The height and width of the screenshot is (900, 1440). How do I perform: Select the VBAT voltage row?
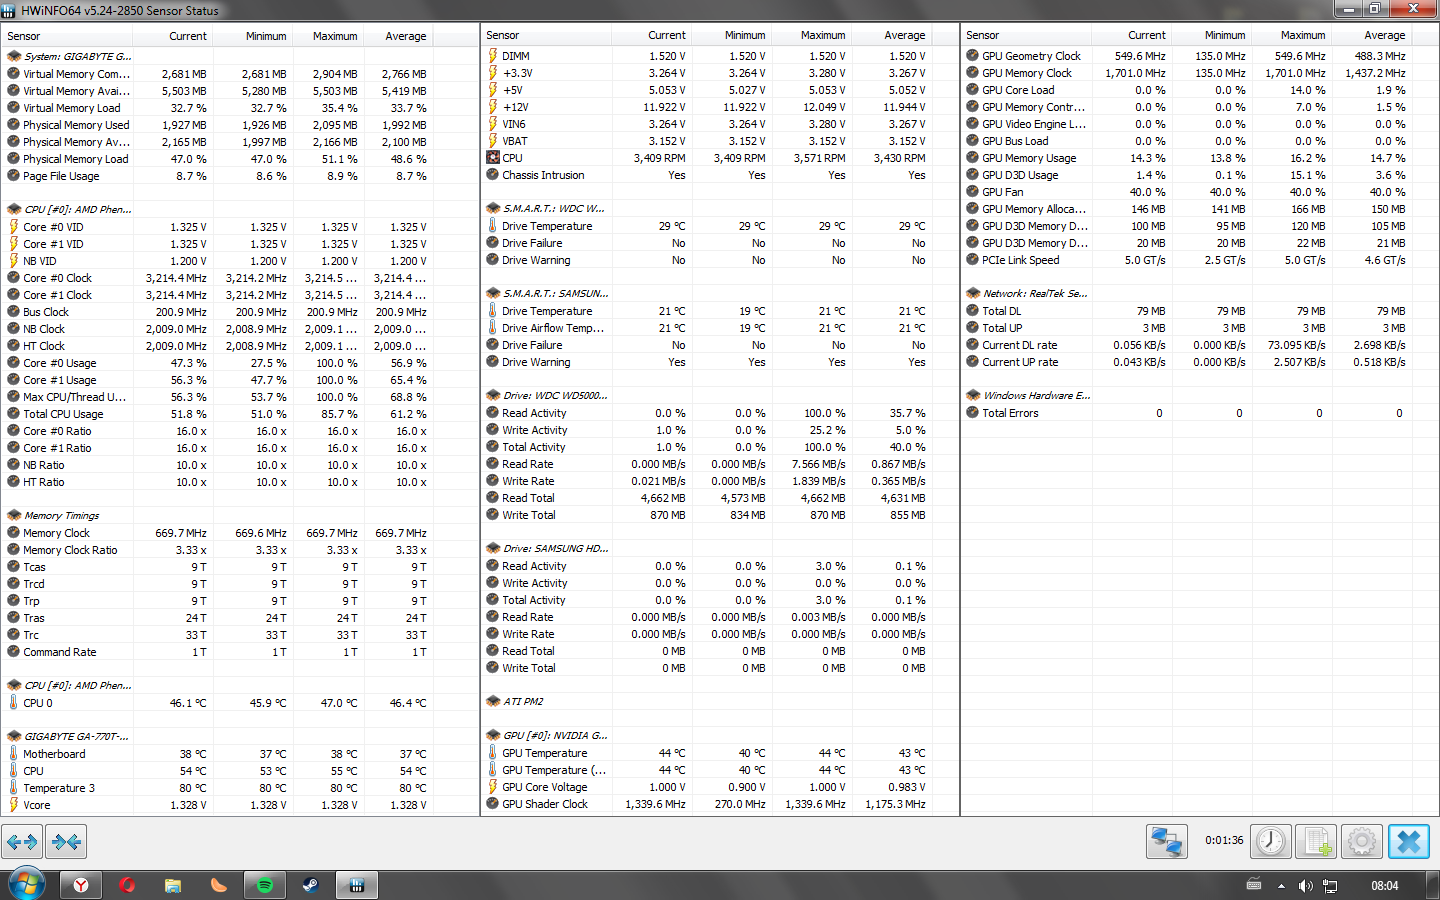[720, 141]
